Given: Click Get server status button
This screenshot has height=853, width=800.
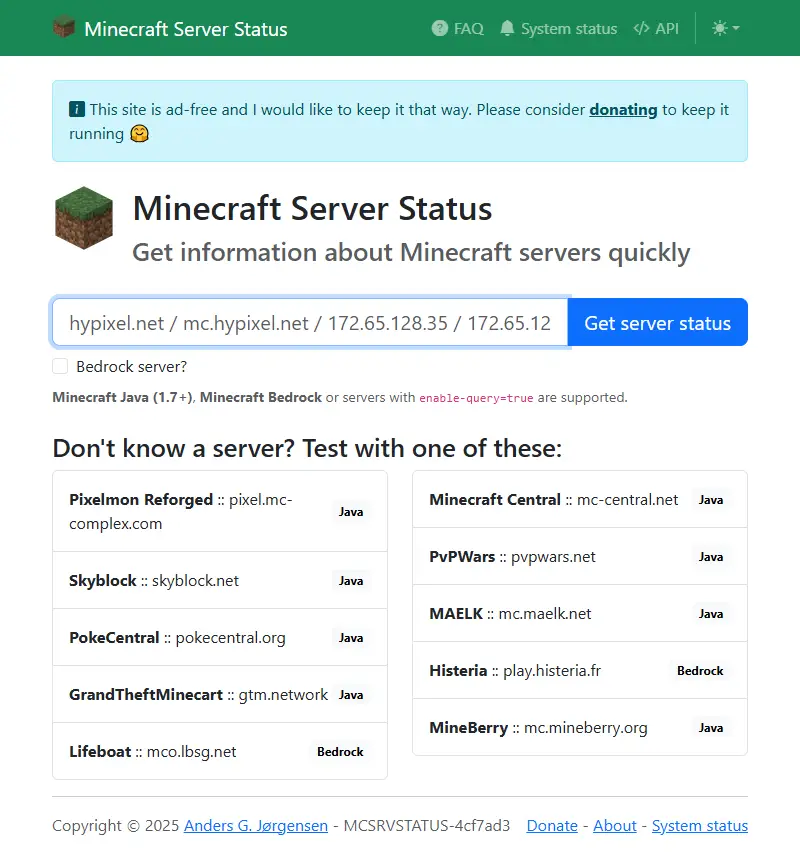Looking at the screenshot, I should click(x=658, y=323).
